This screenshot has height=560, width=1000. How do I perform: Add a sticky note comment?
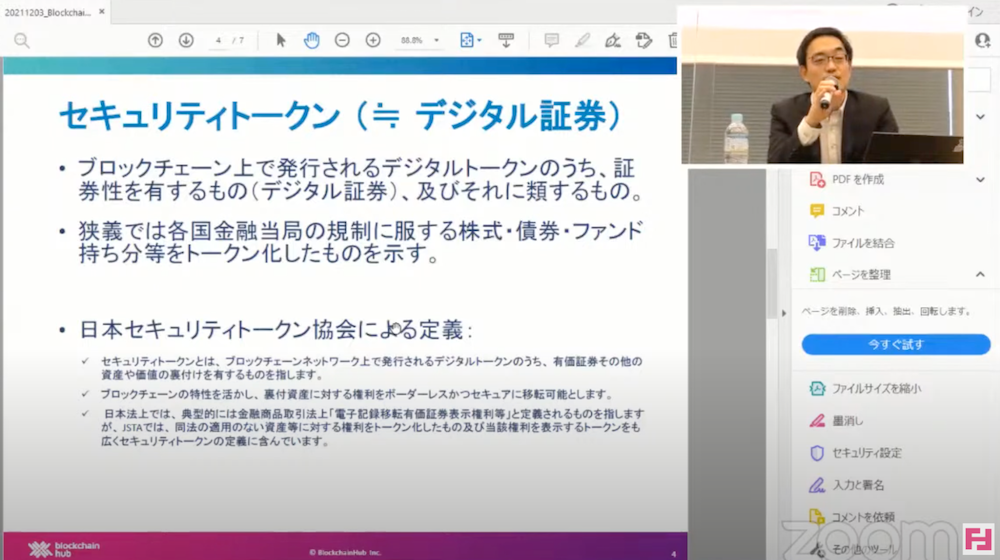coord(552,40)
